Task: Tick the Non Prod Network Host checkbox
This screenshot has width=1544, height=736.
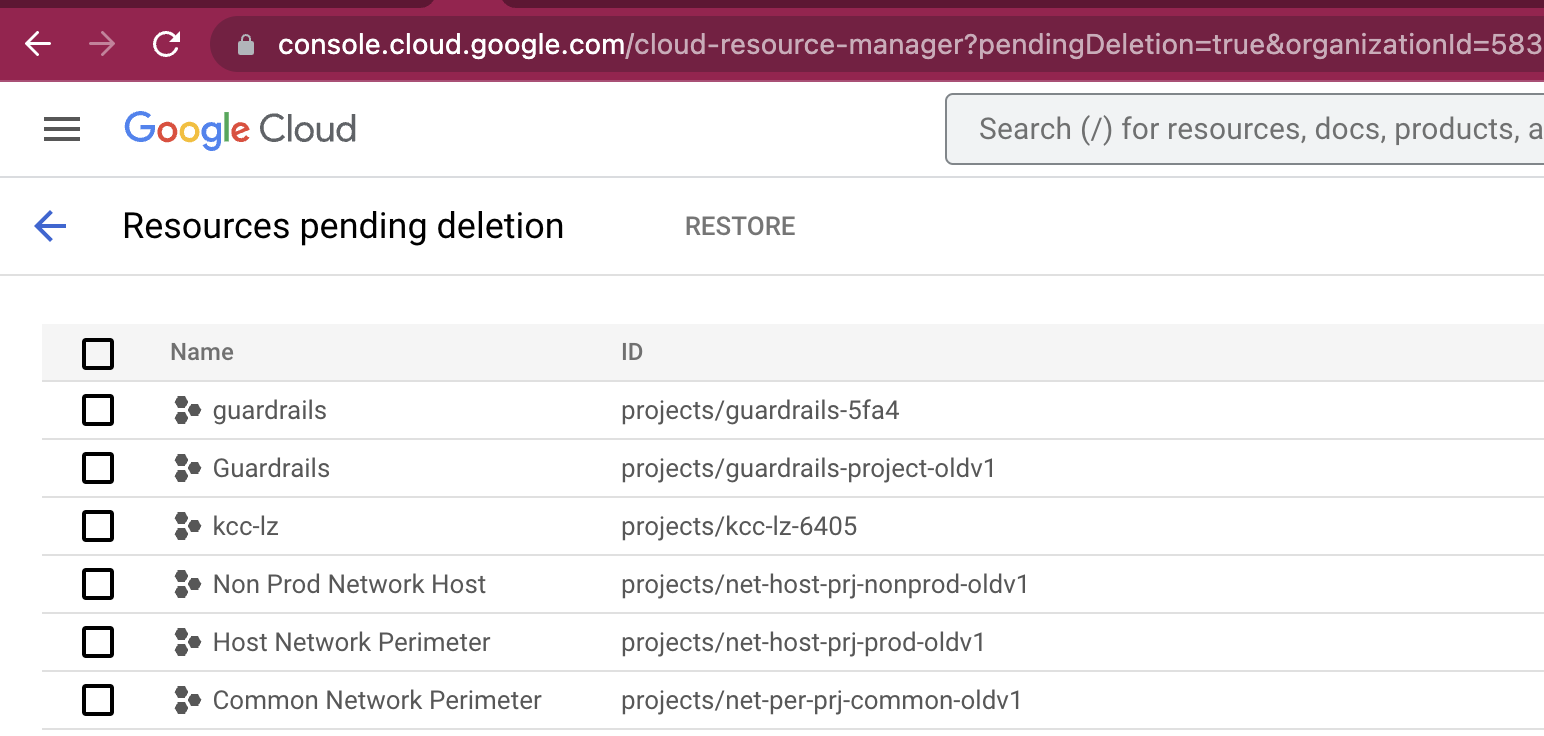Action: point(98,584)
